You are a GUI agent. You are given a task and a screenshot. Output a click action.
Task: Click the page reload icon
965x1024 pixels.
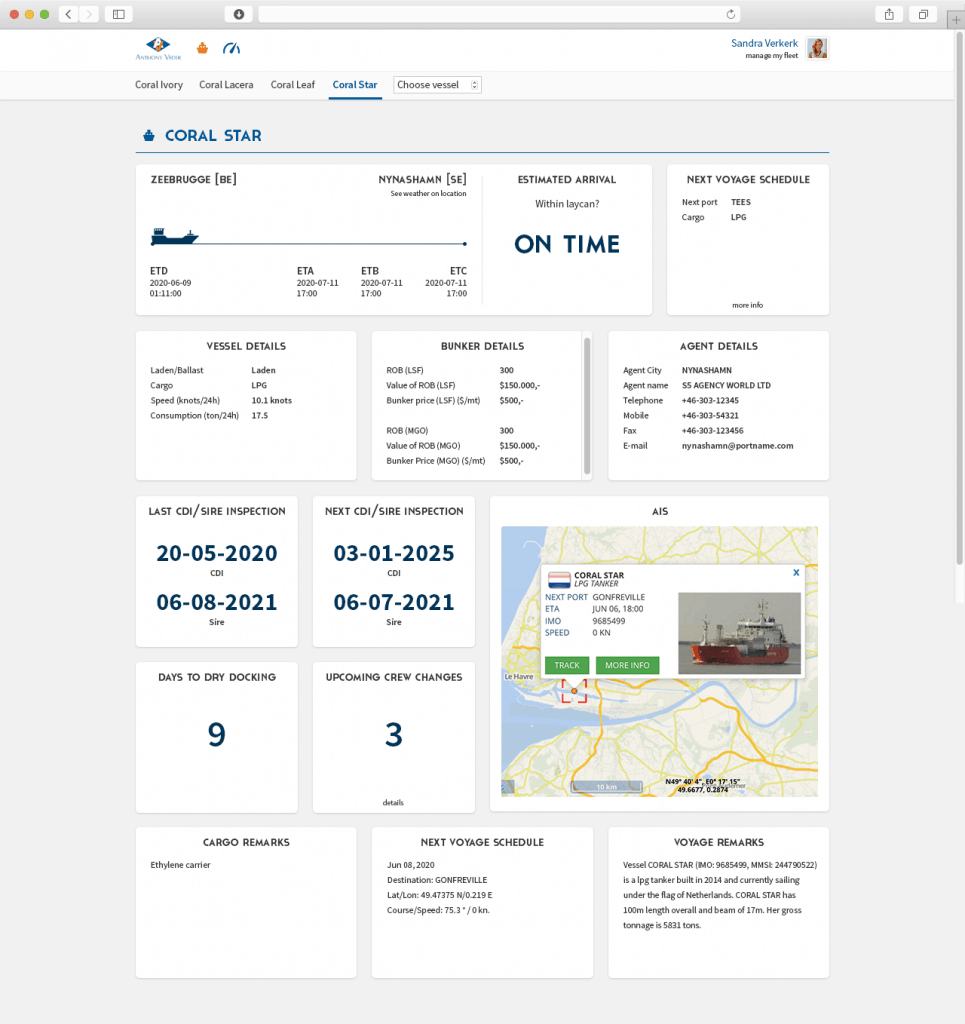731,14
